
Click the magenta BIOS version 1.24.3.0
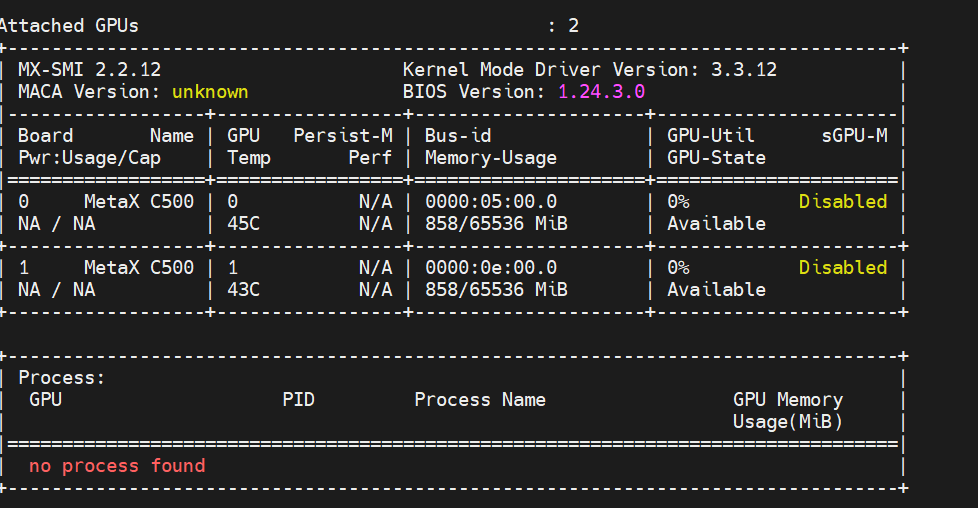pos(601,92)
